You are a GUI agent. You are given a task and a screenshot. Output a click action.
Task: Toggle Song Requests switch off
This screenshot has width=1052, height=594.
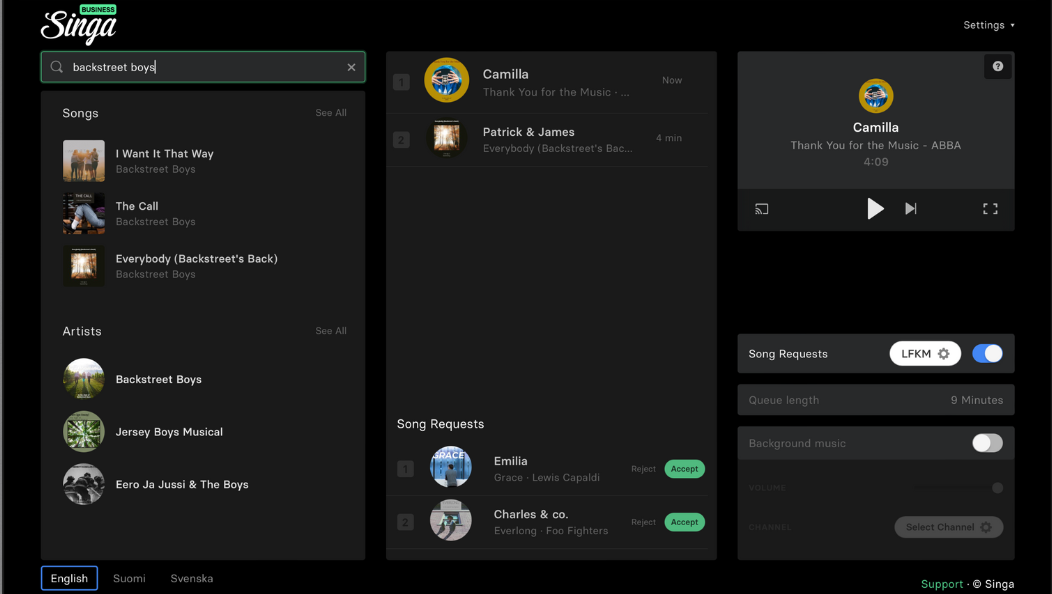[x=988, y=354]
